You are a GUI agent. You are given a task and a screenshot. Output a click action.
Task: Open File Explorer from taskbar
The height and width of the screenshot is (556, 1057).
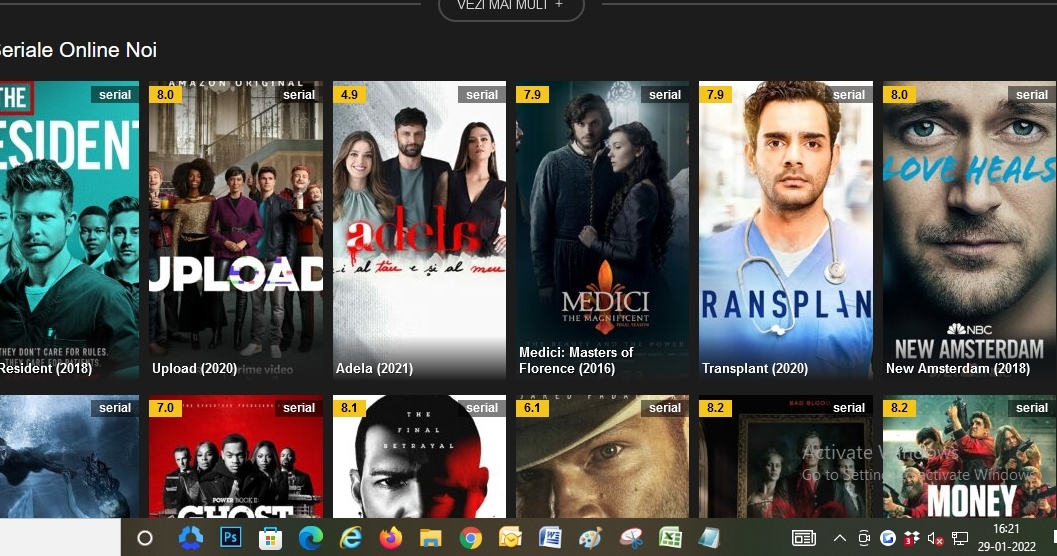tap(430, 538)
